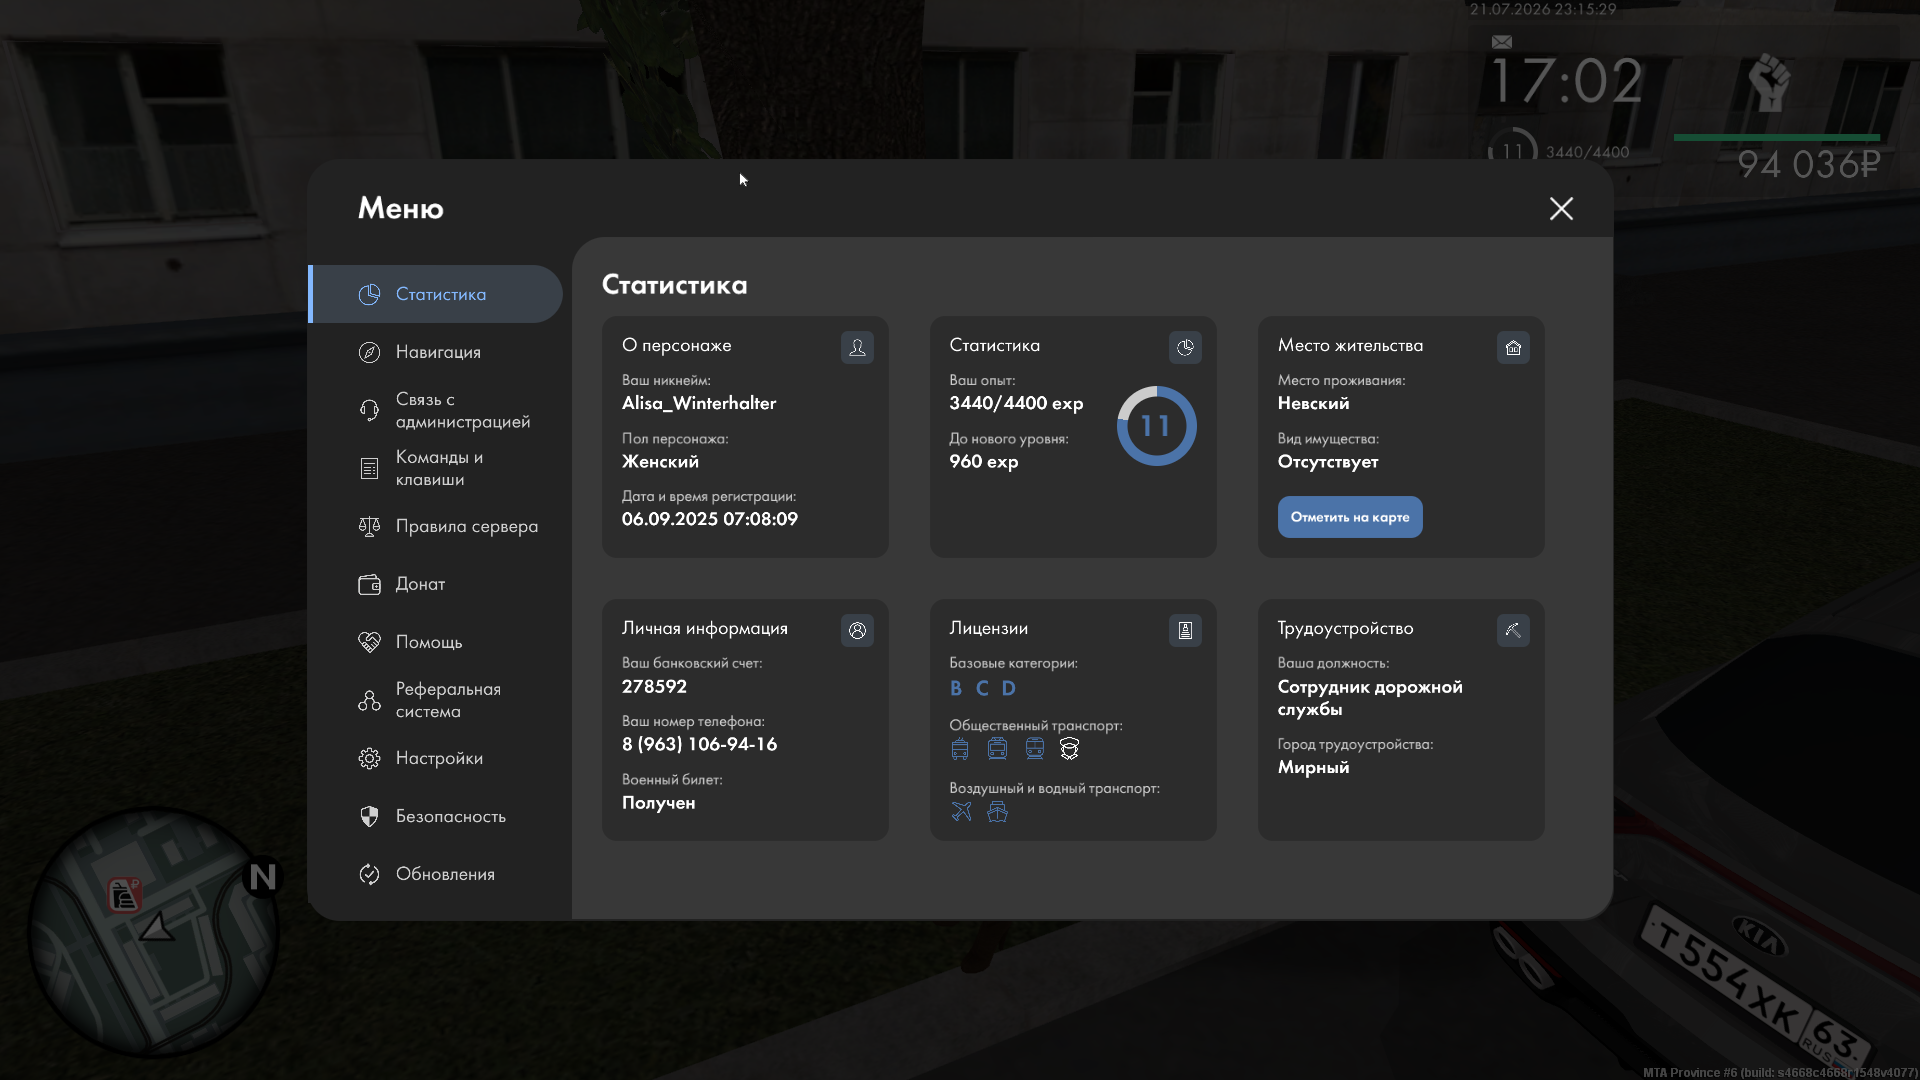
Task: Click the Лицензии card title
Action: click(x=989, y=628)
